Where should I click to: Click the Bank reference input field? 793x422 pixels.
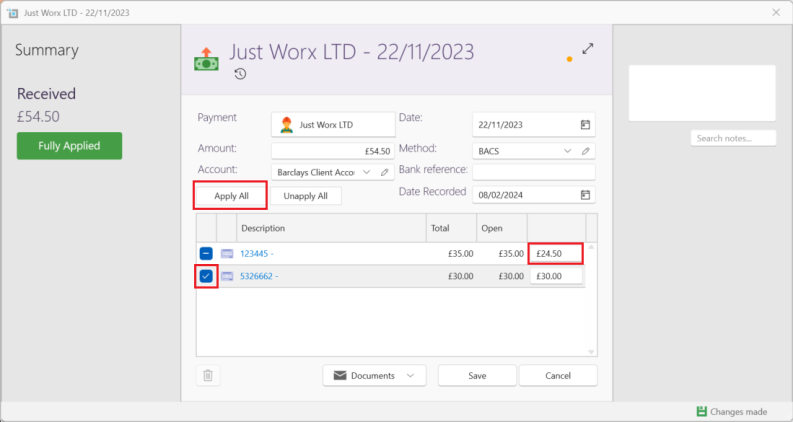[x=534, y=172]
